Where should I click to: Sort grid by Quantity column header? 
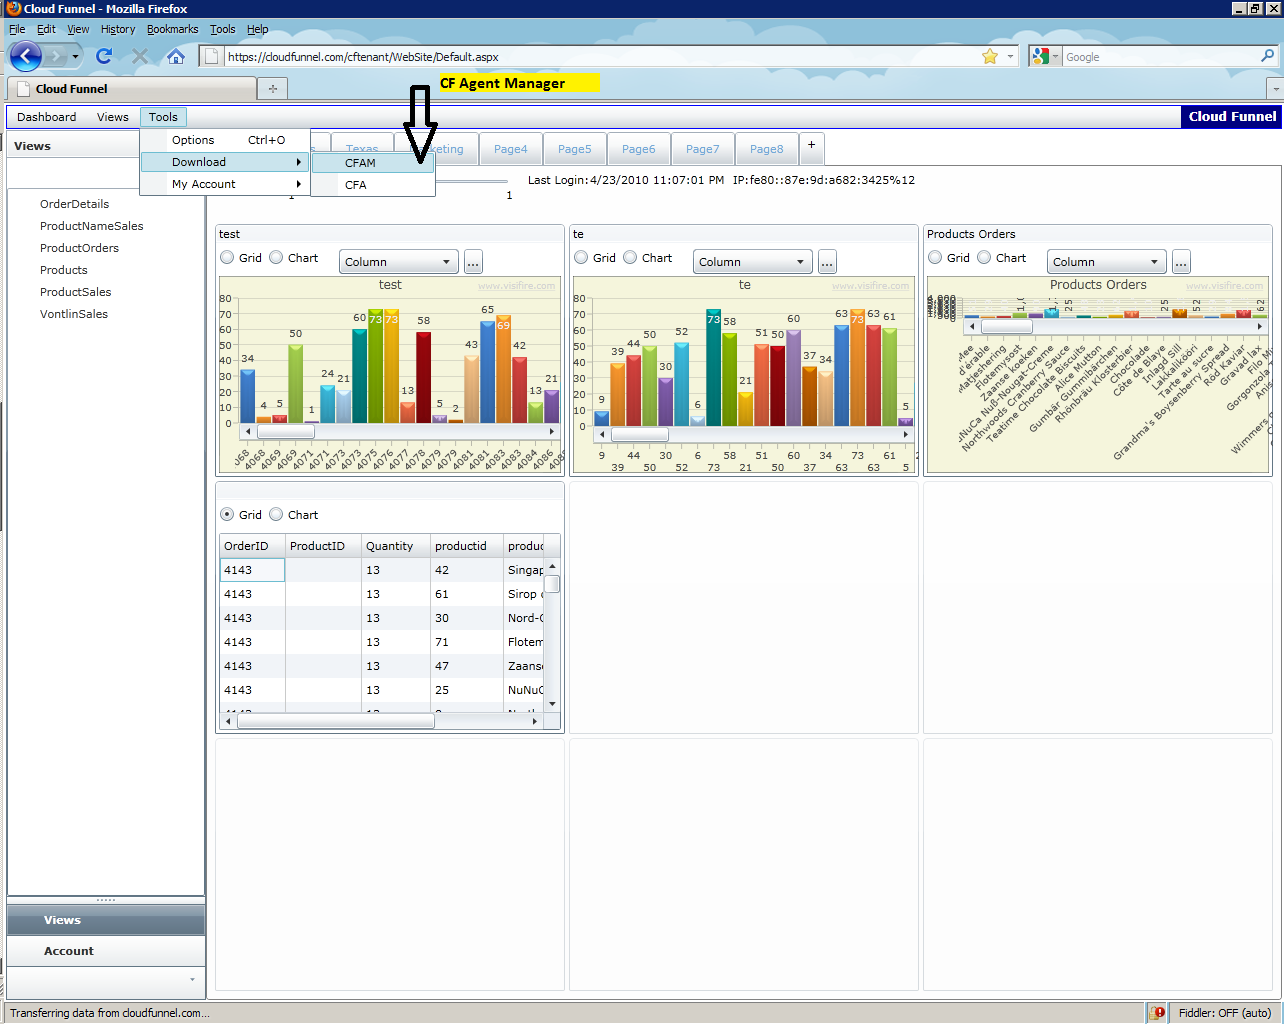pyautogui.click(x=395, y=546)
